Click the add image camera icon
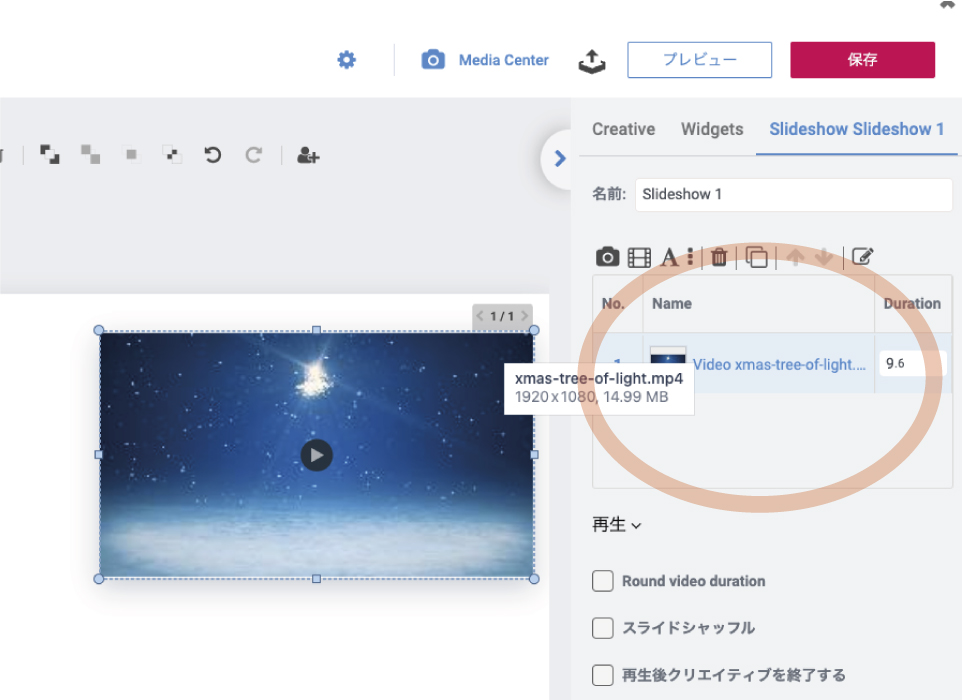Screen dimensions: 962x700 pyautogui.click(x=607, y=258)
